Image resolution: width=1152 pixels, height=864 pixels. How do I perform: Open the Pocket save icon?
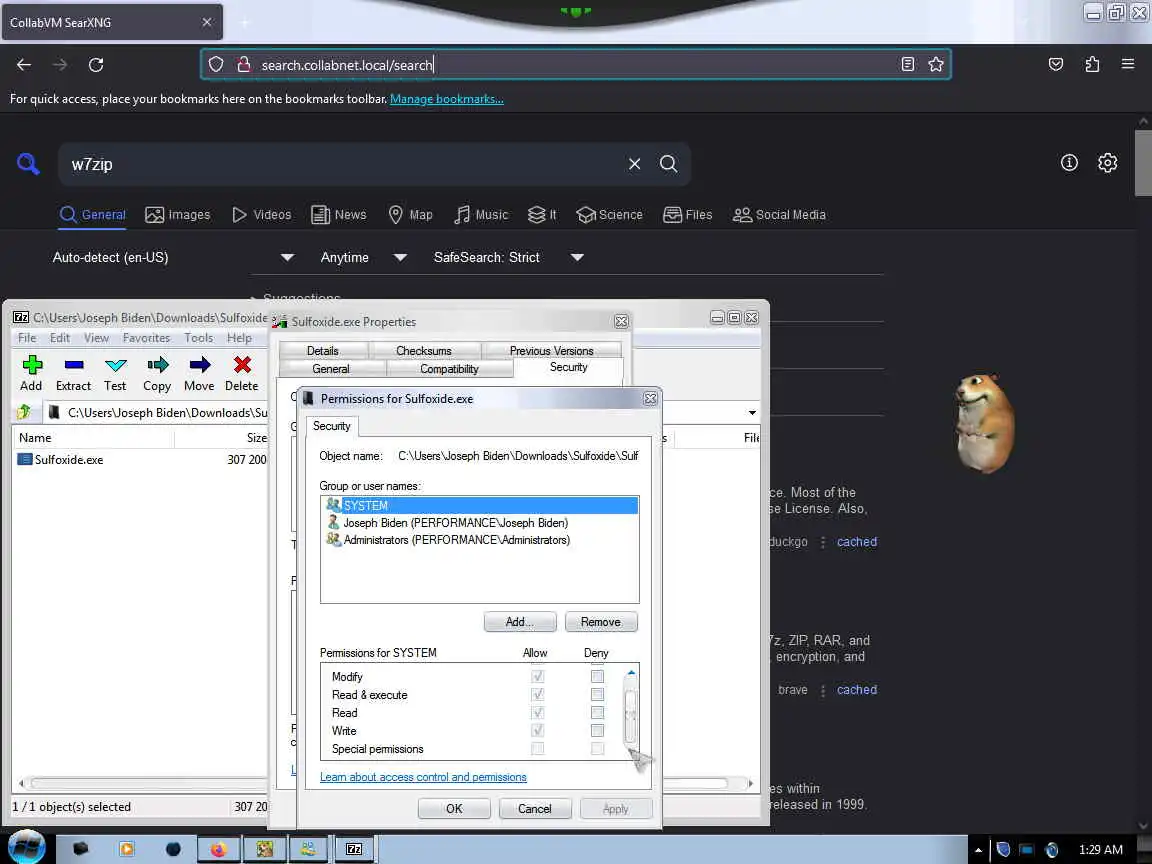click(x=1056, y=65)
